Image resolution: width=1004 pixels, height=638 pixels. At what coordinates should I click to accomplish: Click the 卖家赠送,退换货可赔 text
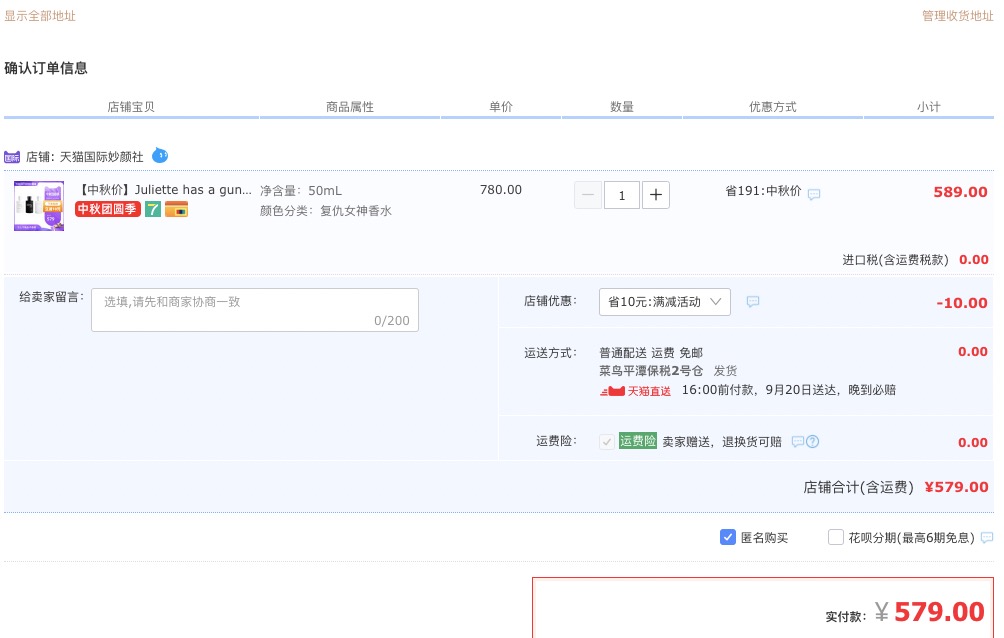click(722, 441)
